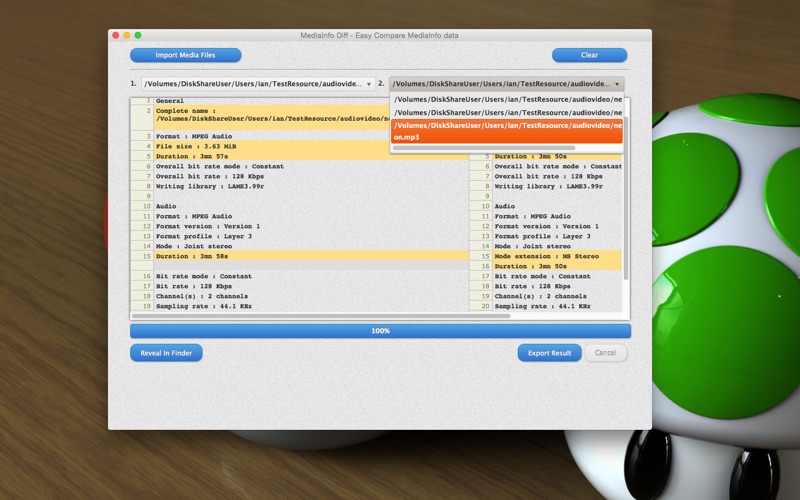Click the right pane vertical scrollbar
Viewport: 800px width, 500px height.
(627, 200)
